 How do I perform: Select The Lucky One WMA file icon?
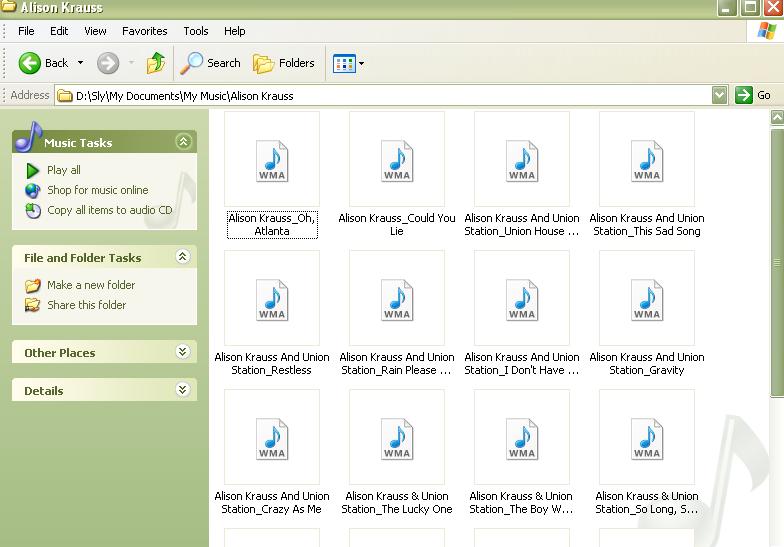(397, 439)
